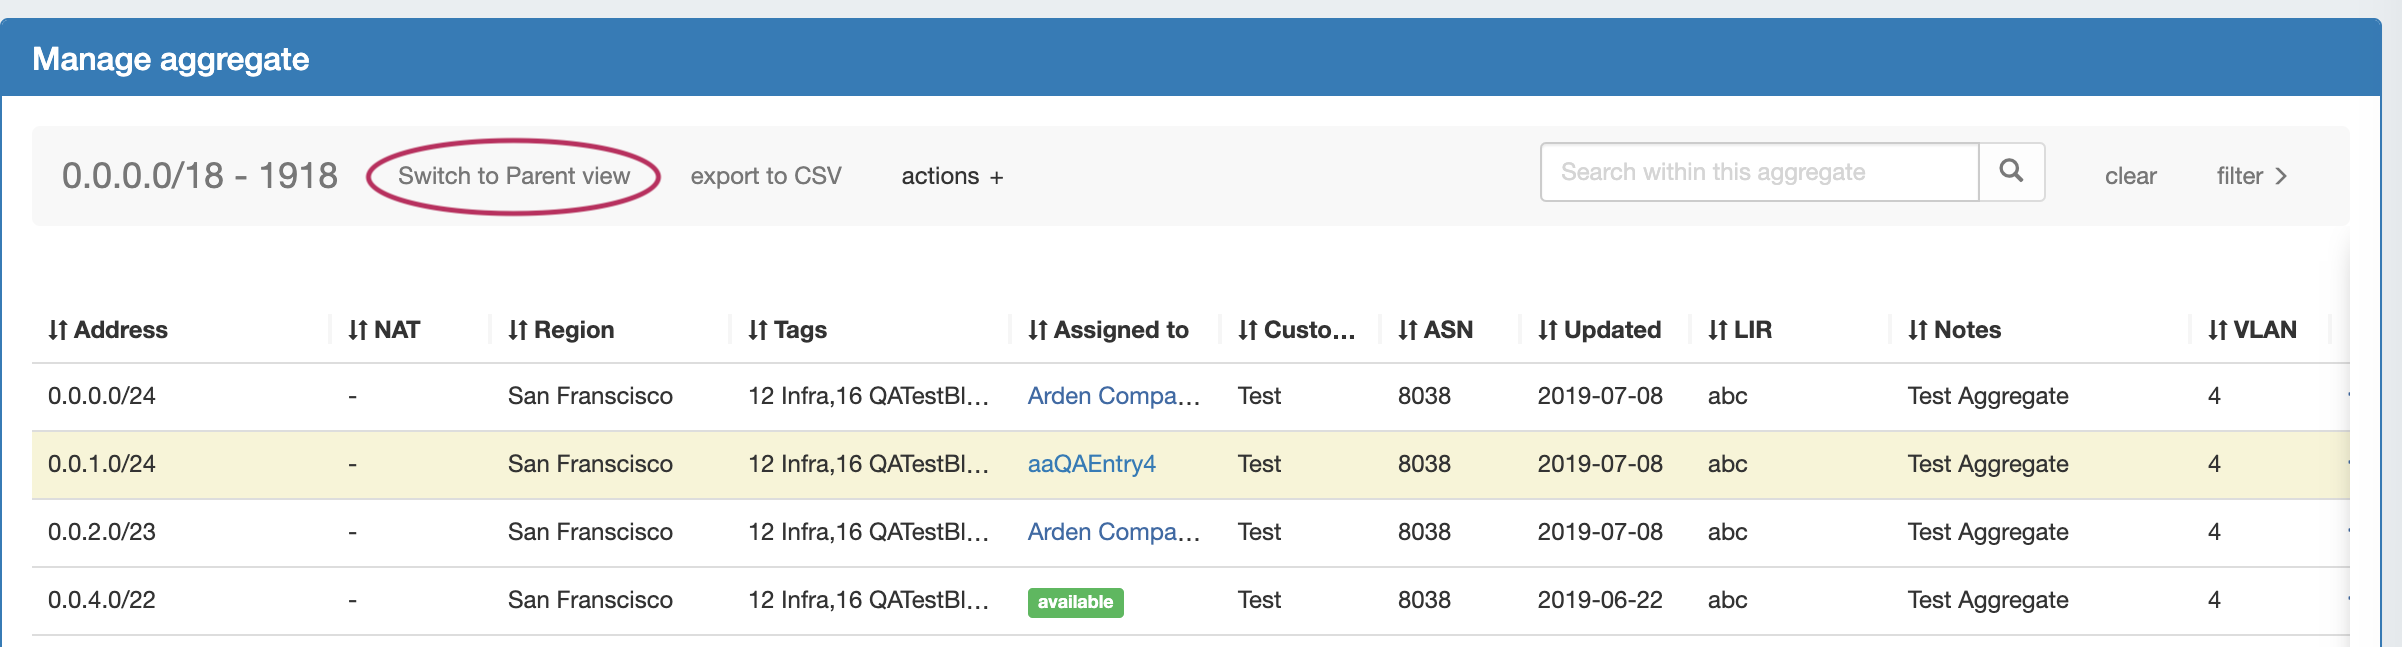Sort by NAT column arrows
Image resolution: width=2402 pixels, height=647 pixels.
coord(358,330)
